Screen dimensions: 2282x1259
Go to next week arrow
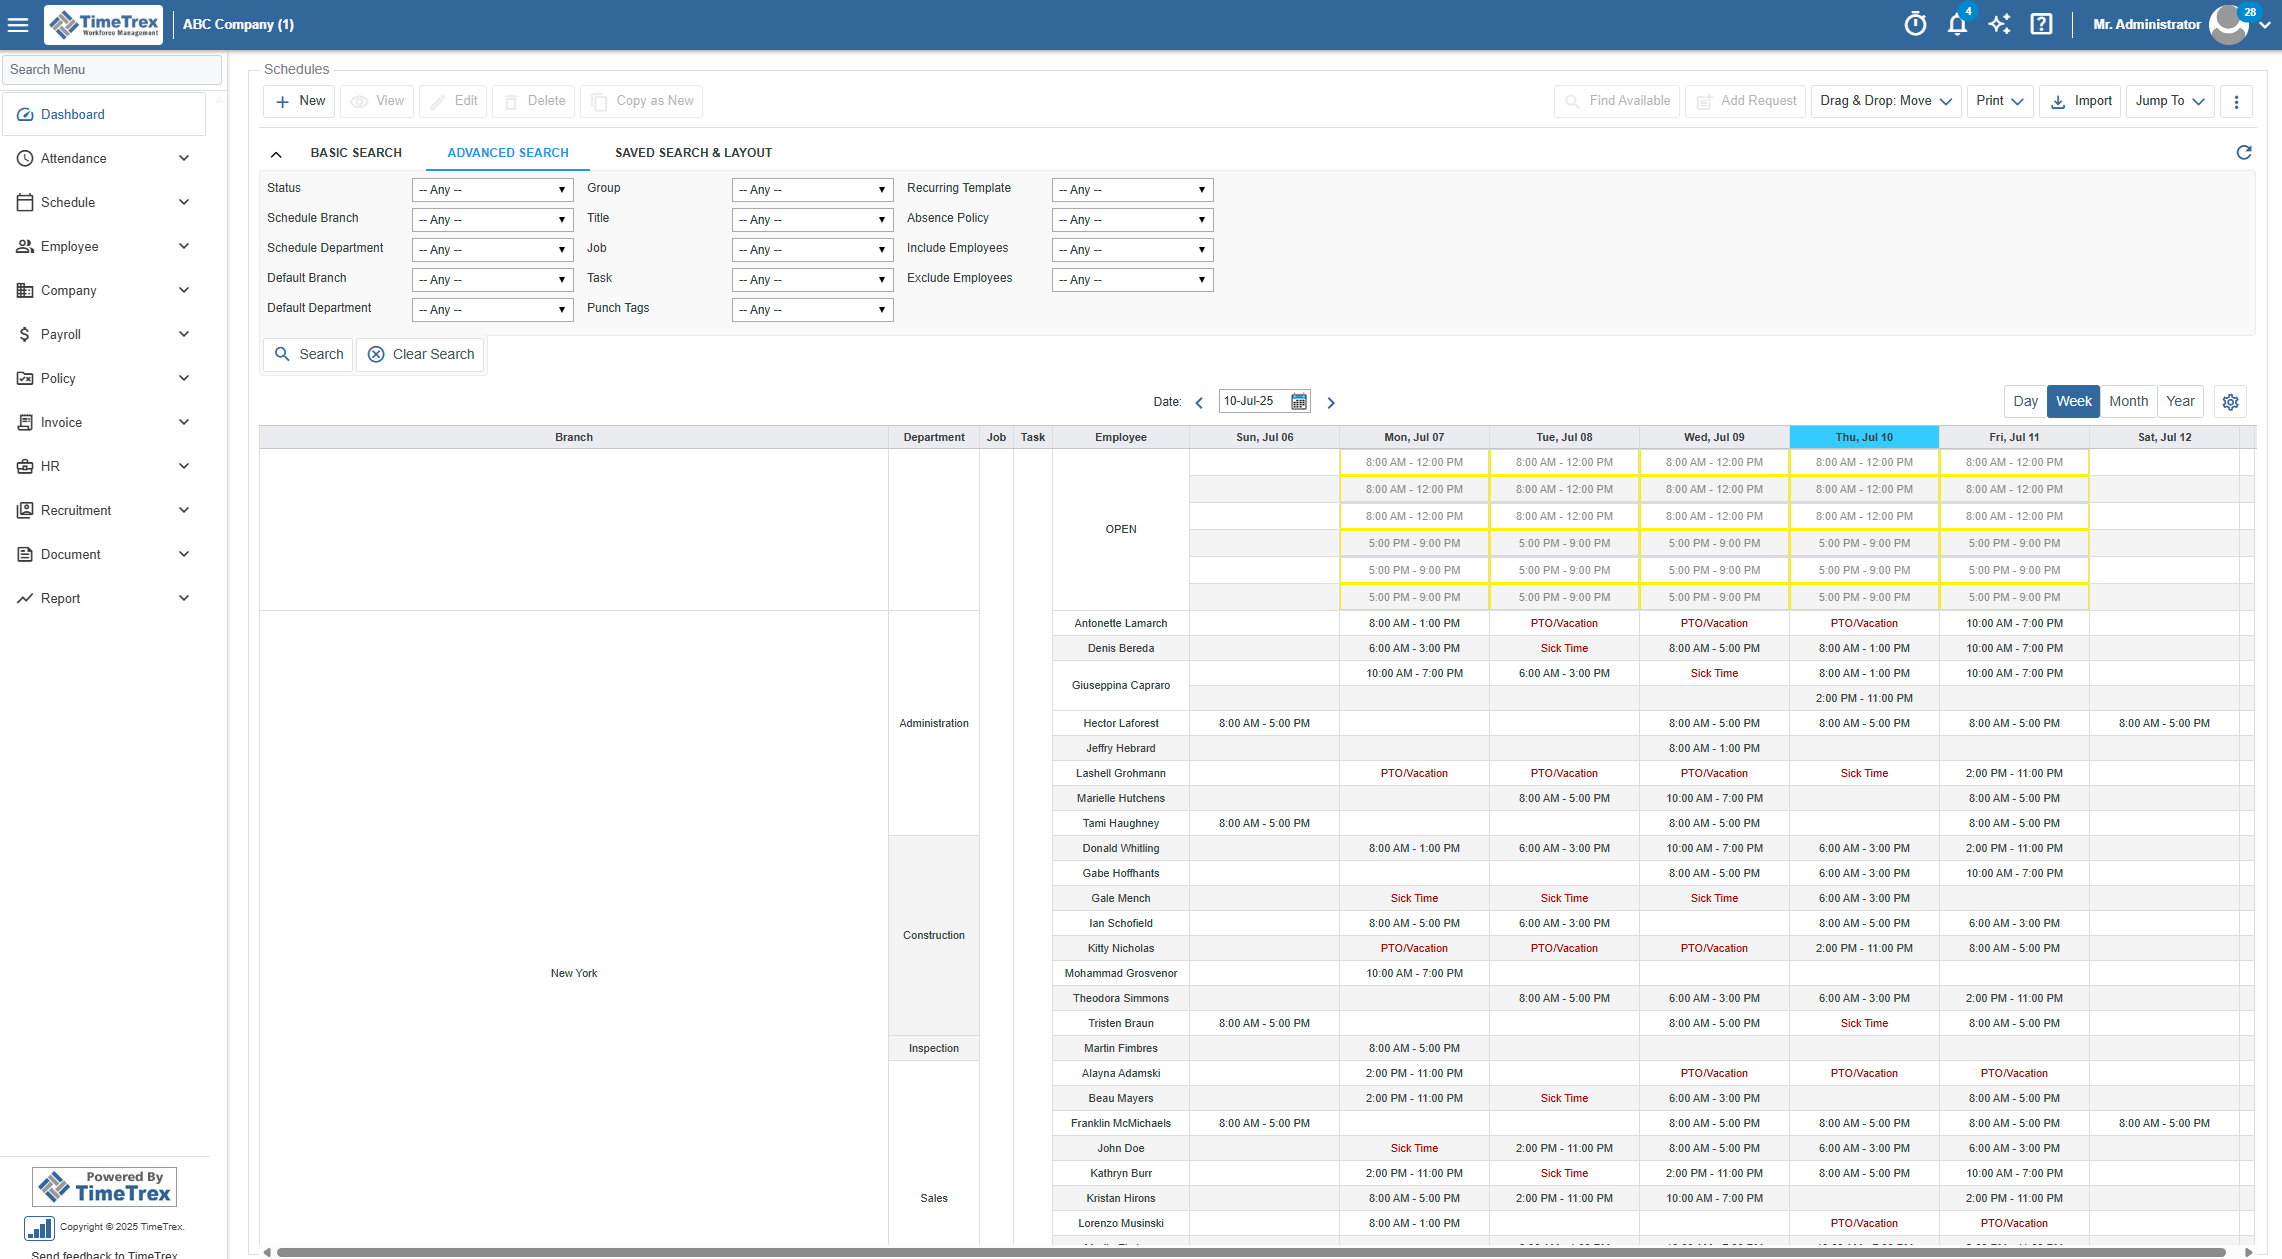[1331, 402]
